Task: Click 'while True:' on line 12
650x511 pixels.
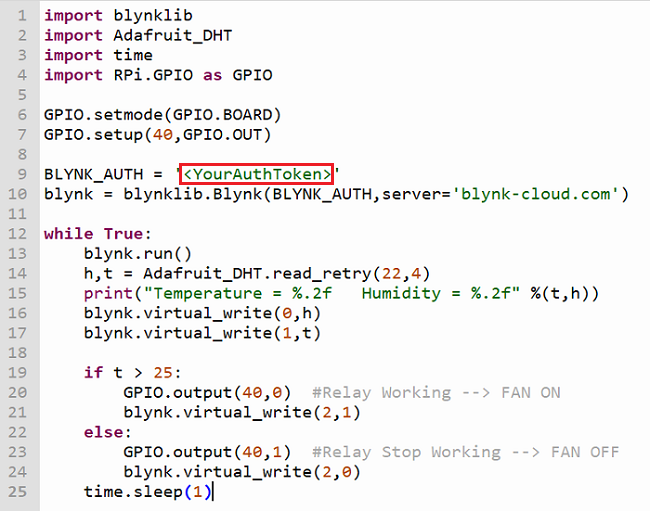Action: (x=98, y=234)
